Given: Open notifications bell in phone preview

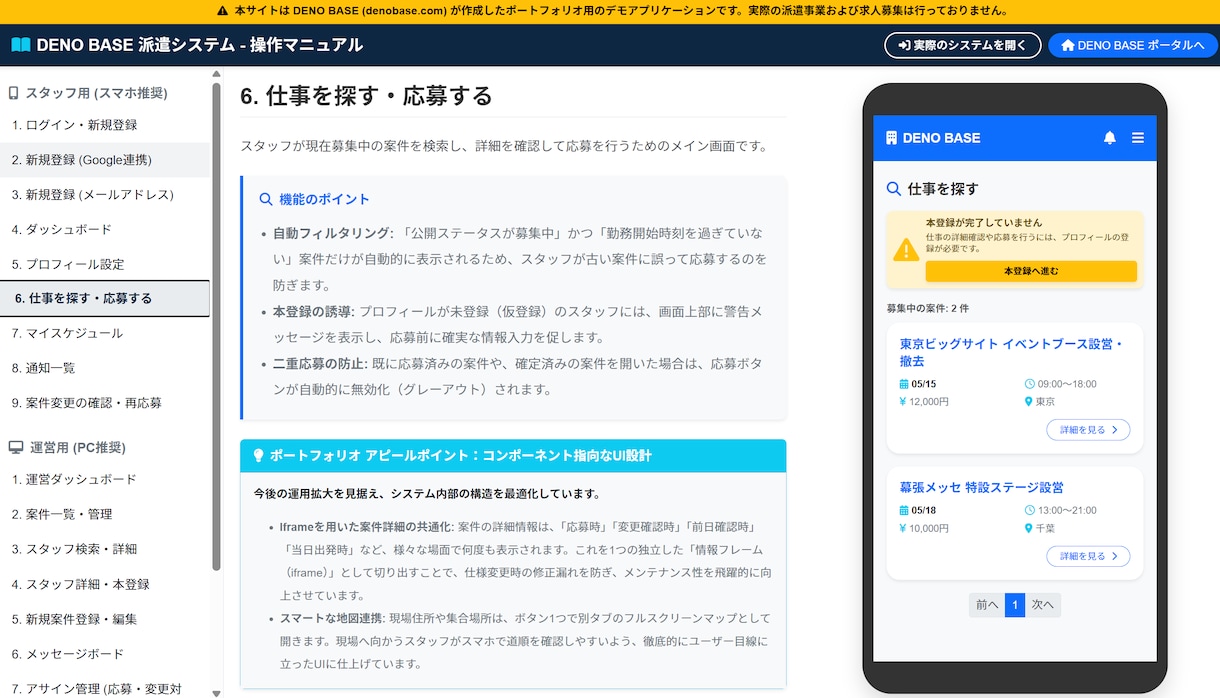Looking at the screenshot, I should (x=1109, y=138).
